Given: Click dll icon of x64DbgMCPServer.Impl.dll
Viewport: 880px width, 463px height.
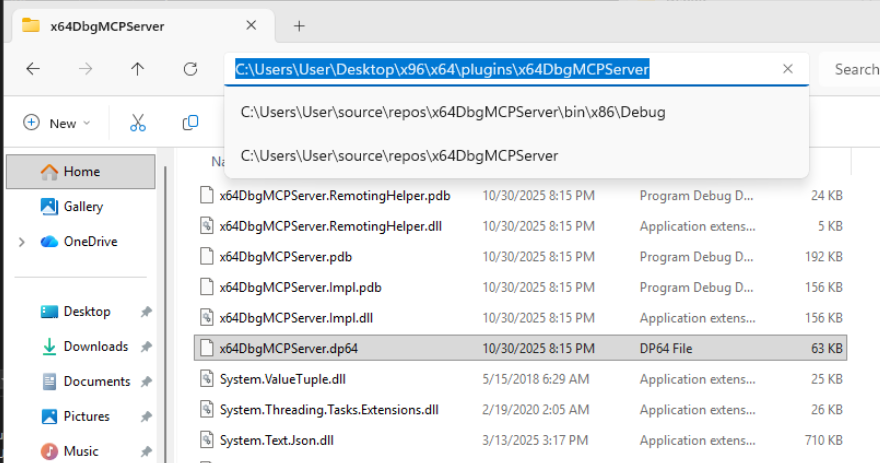Looking at the screenshot, I should tap(207, 318).
